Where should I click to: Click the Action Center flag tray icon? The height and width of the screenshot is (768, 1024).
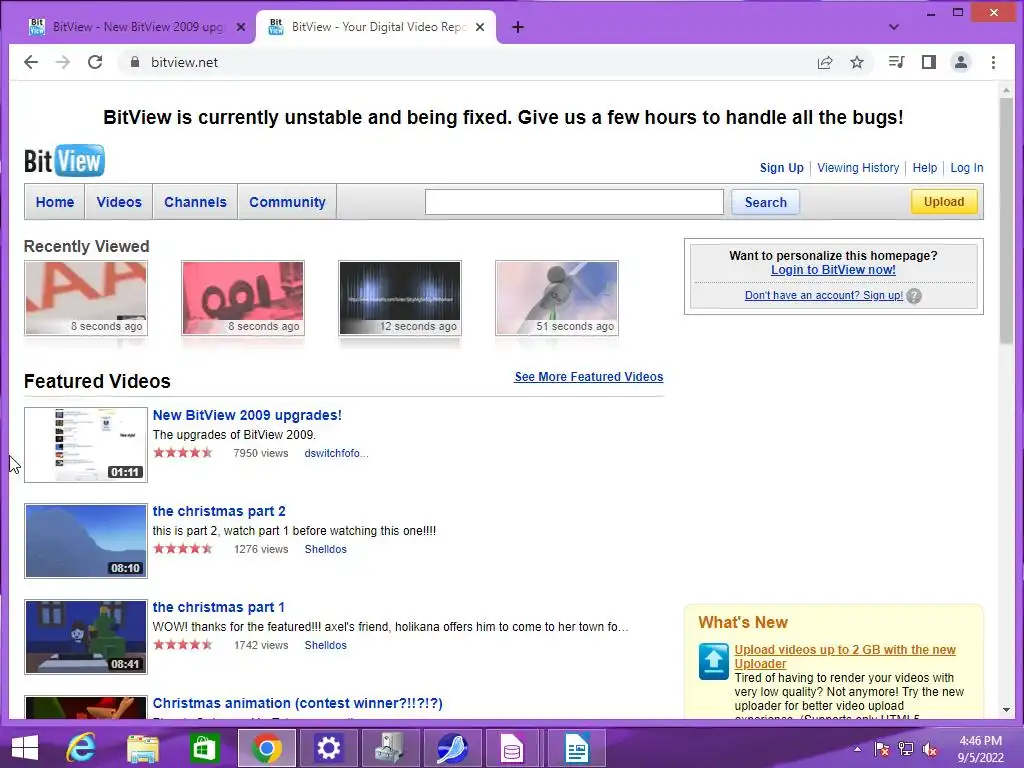(x=882, y=749)
